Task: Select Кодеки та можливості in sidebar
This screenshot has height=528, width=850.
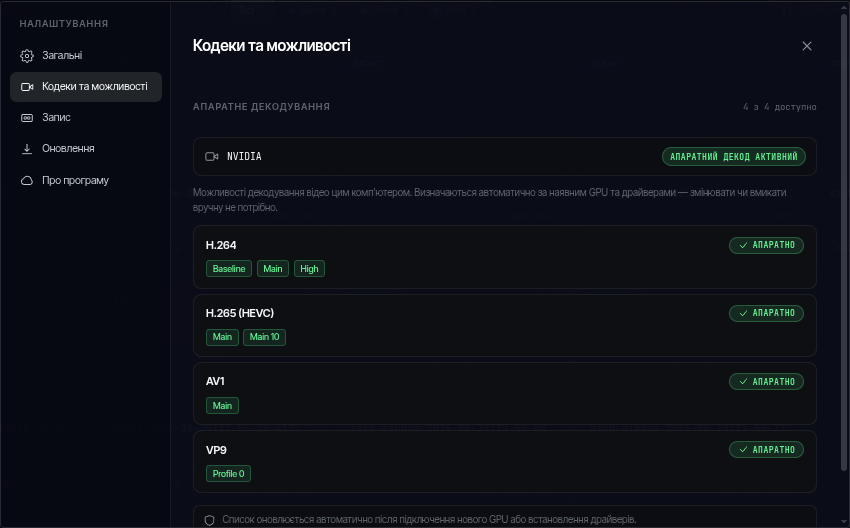Action: pyautogui.click(x=86, y=87)
